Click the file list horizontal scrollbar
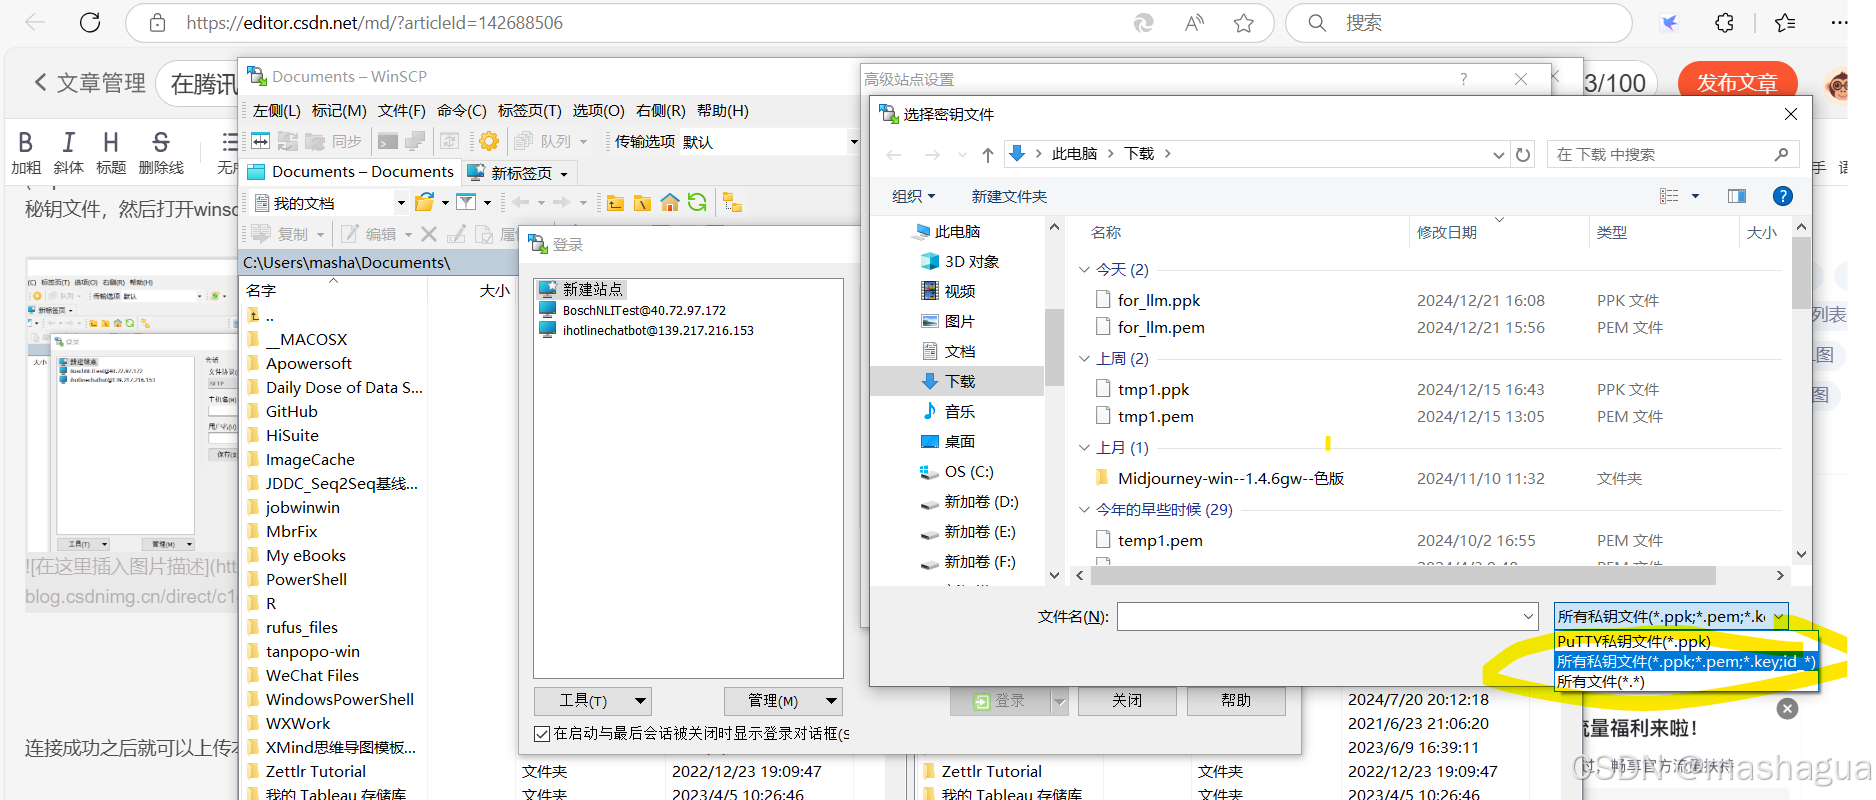The height and width of the screenshot is (800, 1876). [1403, 576]
